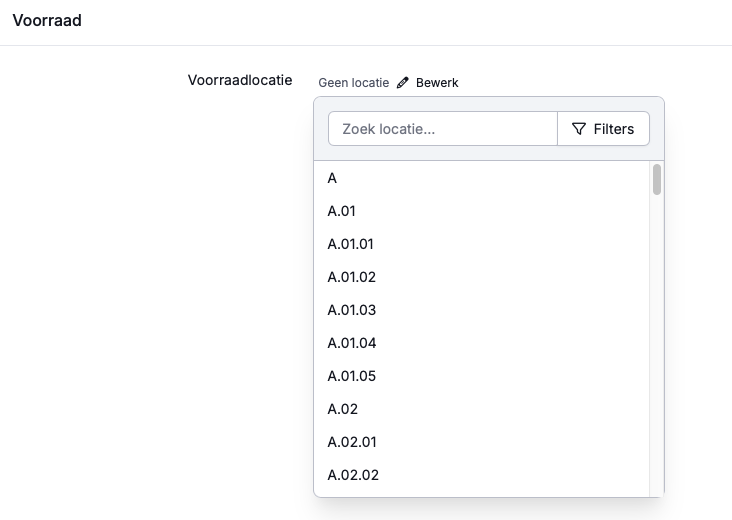Pick the A.01.05 location entry
This screenshot has width=732, height=520.
click(352, 376)
